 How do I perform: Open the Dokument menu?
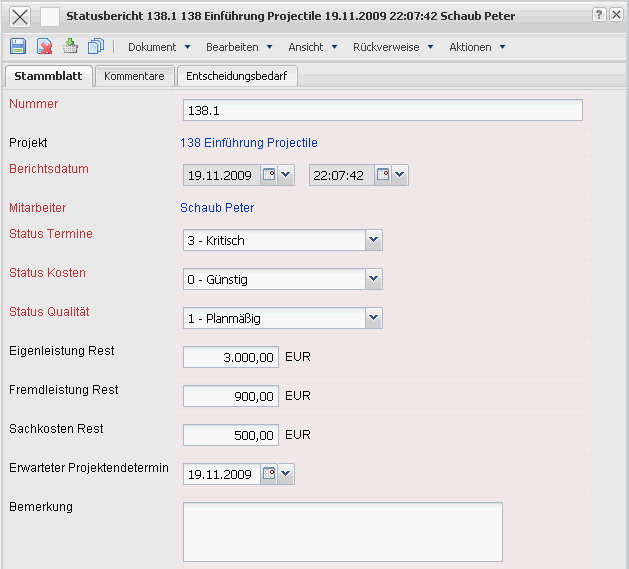pyautogui.click(x=158, y=47)
